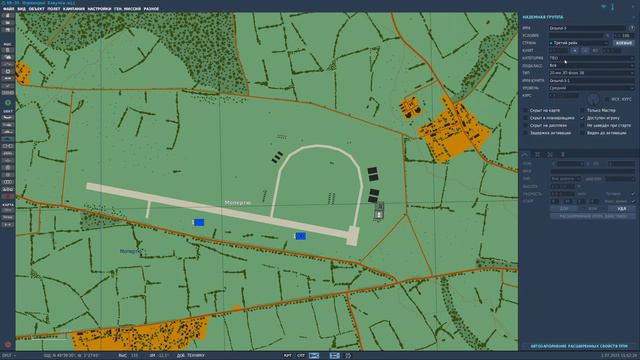Viewport: 640px width, 360px height.
Task: Select the Airplane group tool under ОБЪЕКТ
Action: pyautogui.click(x=8, y=118)
